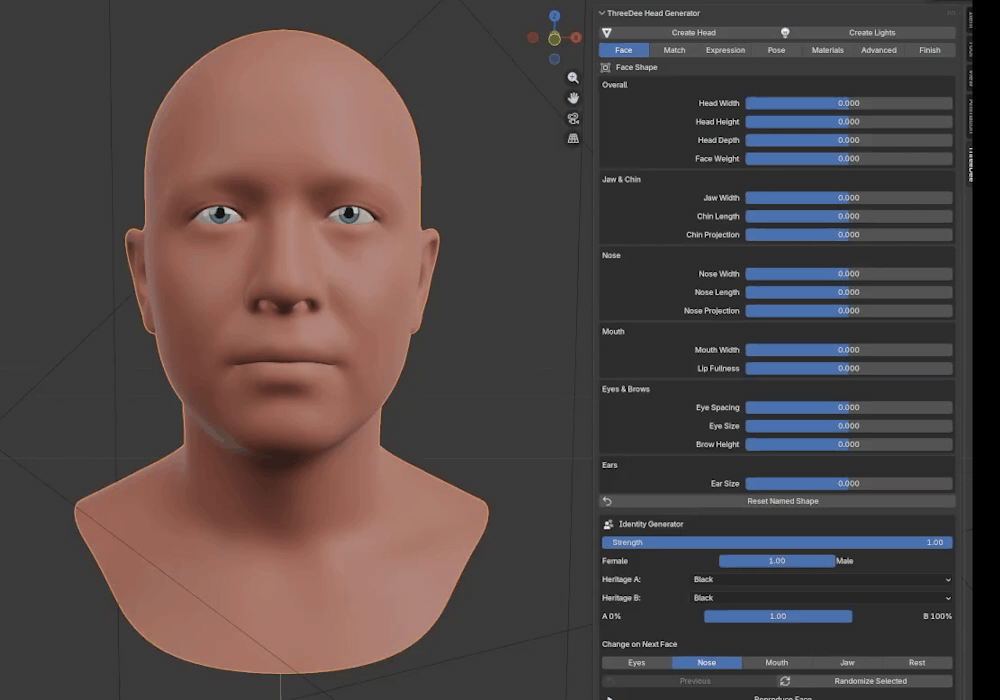Click the Lip Fullness slider
This screenshot has width=1000, height=700.
849,368
